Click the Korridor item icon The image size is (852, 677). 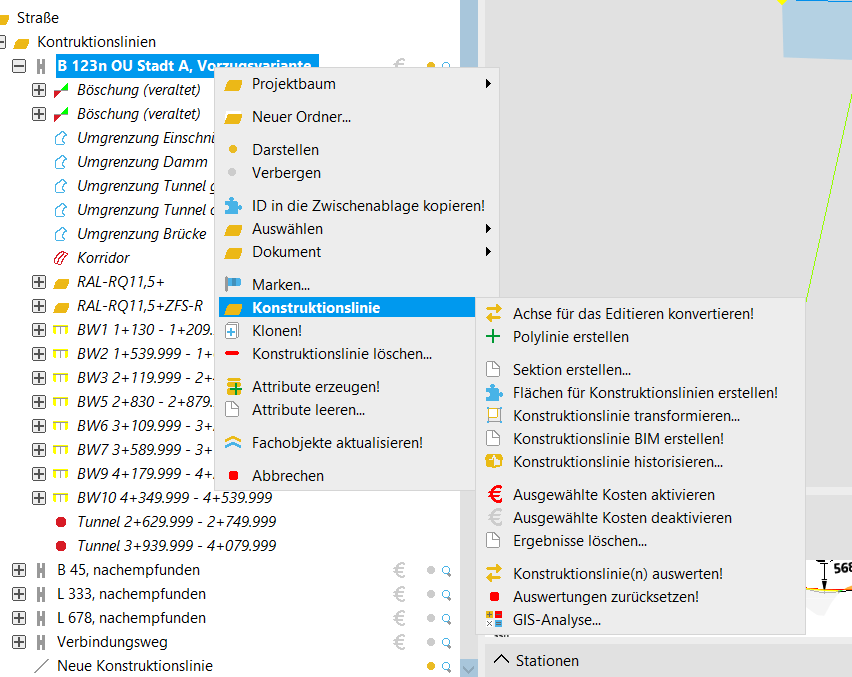(61, 258)
